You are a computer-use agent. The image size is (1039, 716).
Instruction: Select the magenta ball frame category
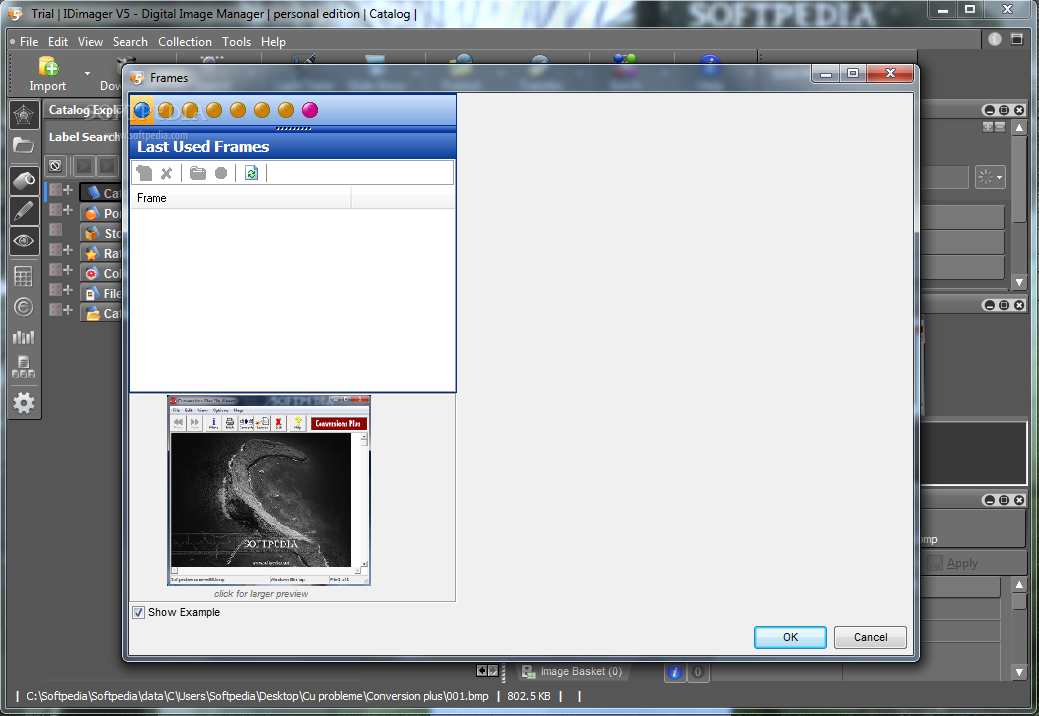(x=309, y=110)
